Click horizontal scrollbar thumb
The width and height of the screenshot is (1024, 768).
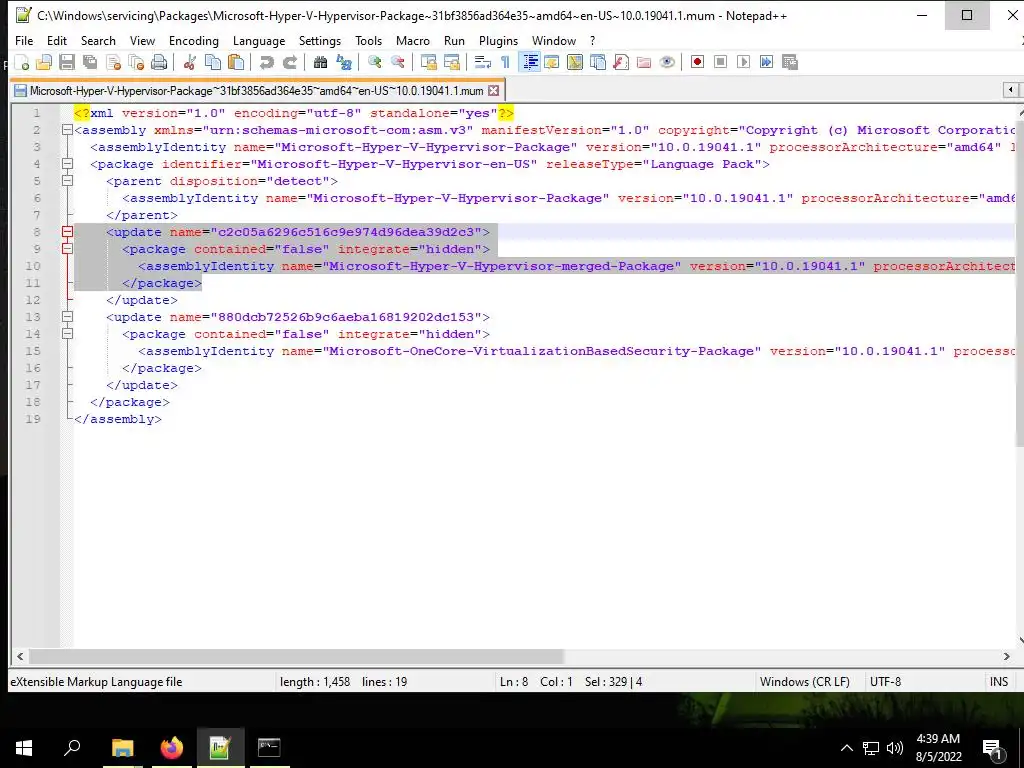[x=296, y=656]
